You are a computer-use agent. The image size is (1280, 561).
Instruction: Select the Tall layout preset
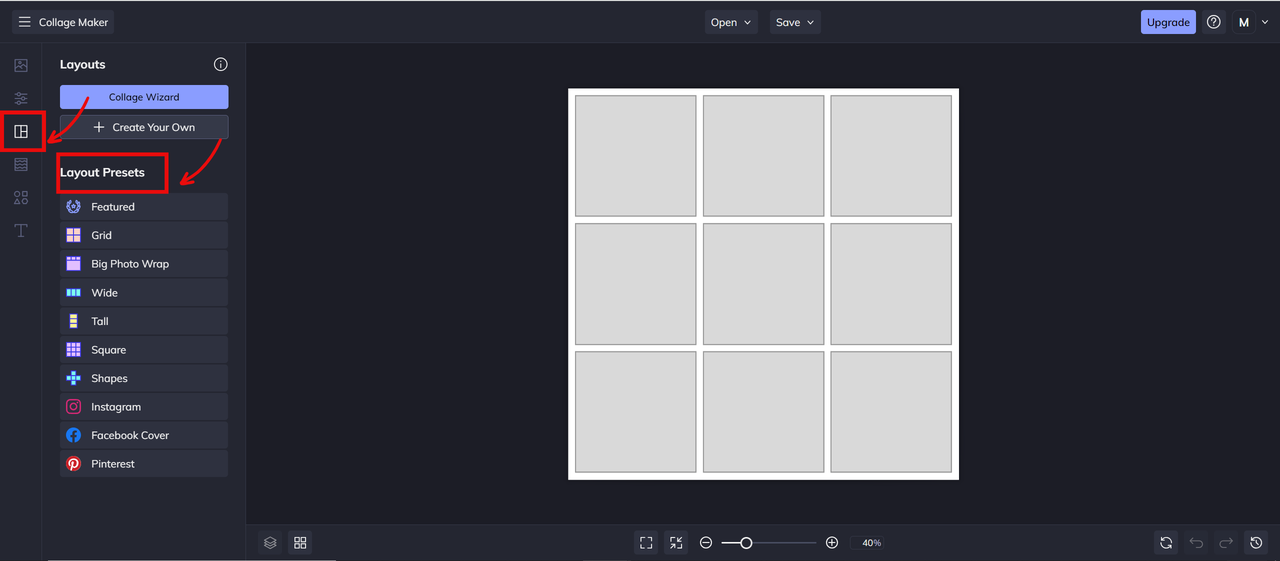click(x=144, y=321)
